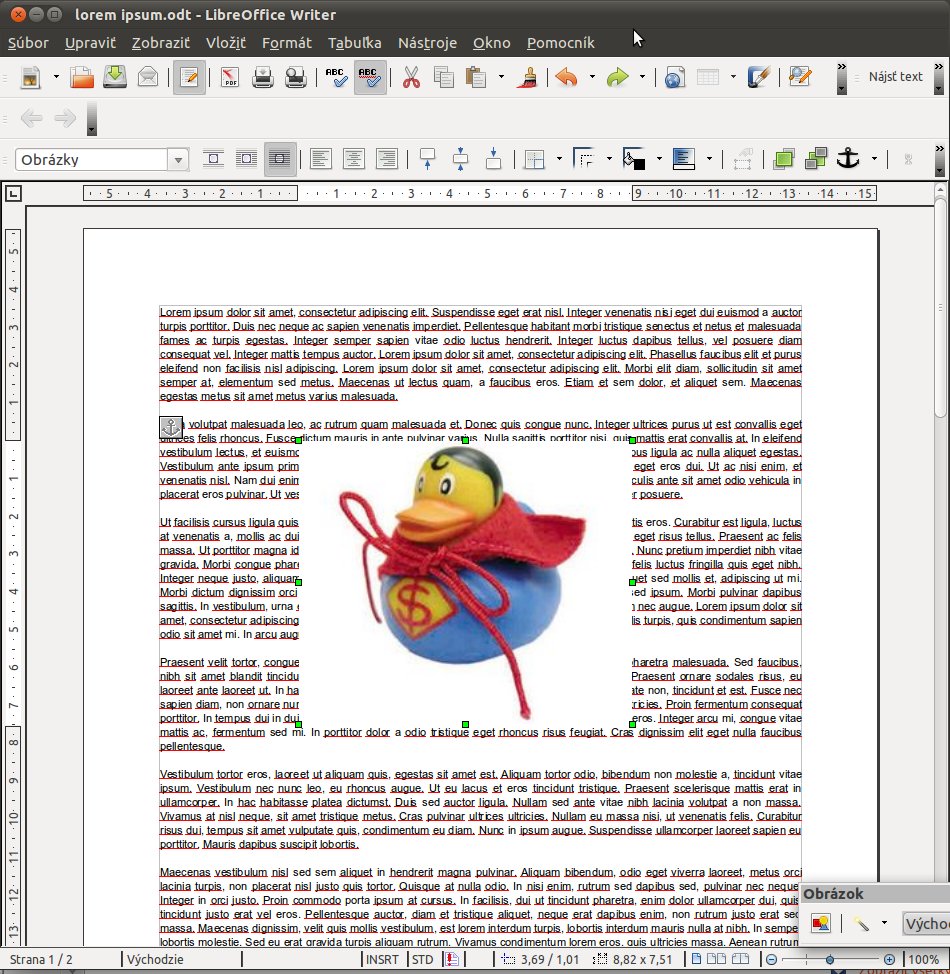950x974 pixels.
Task: Open Find and Replace icon
Action: coord(800,77)
